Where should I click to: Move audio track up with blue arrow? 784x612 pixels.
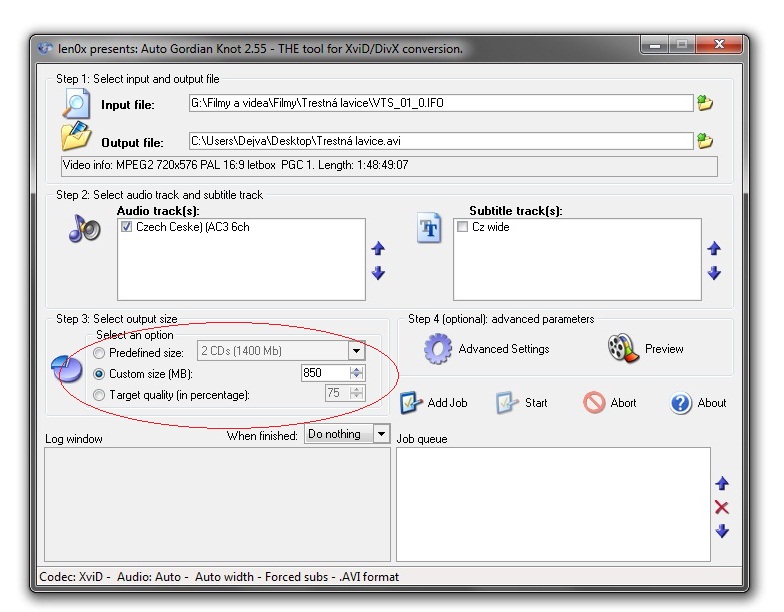click(378, 248)
